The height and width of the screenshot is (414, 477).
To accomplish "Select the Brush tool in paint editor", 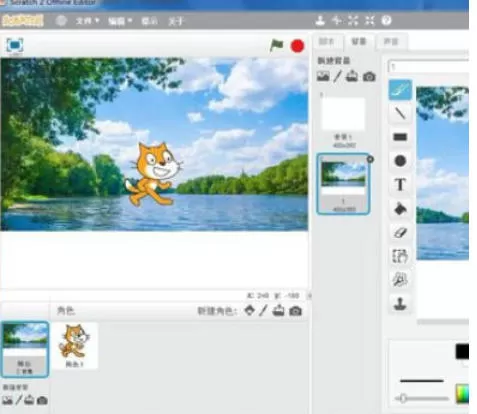I will [x=400, y=89].
